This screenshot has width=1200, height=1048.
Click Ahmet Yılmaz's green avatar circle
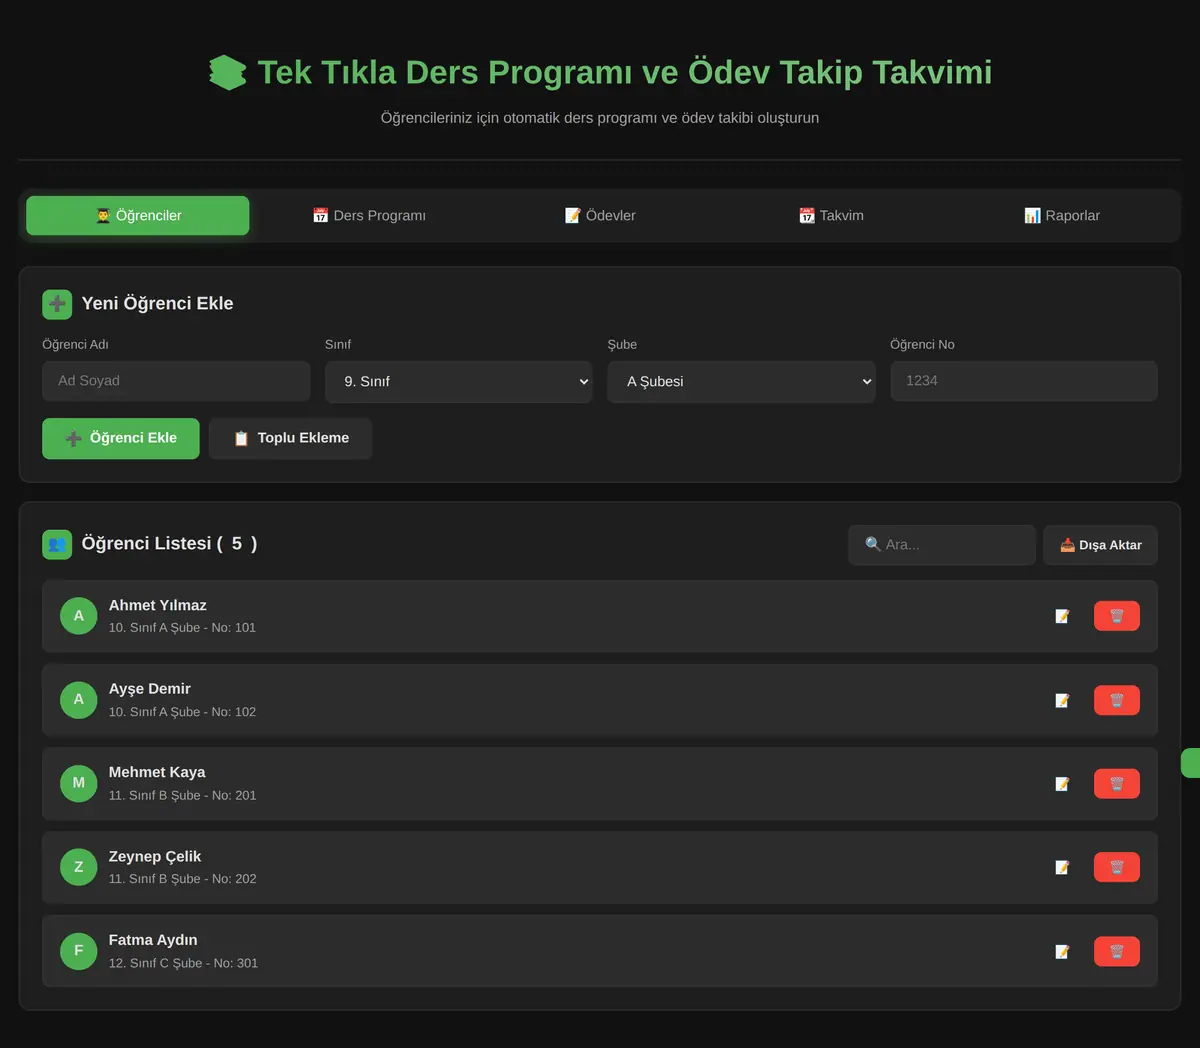79,616
